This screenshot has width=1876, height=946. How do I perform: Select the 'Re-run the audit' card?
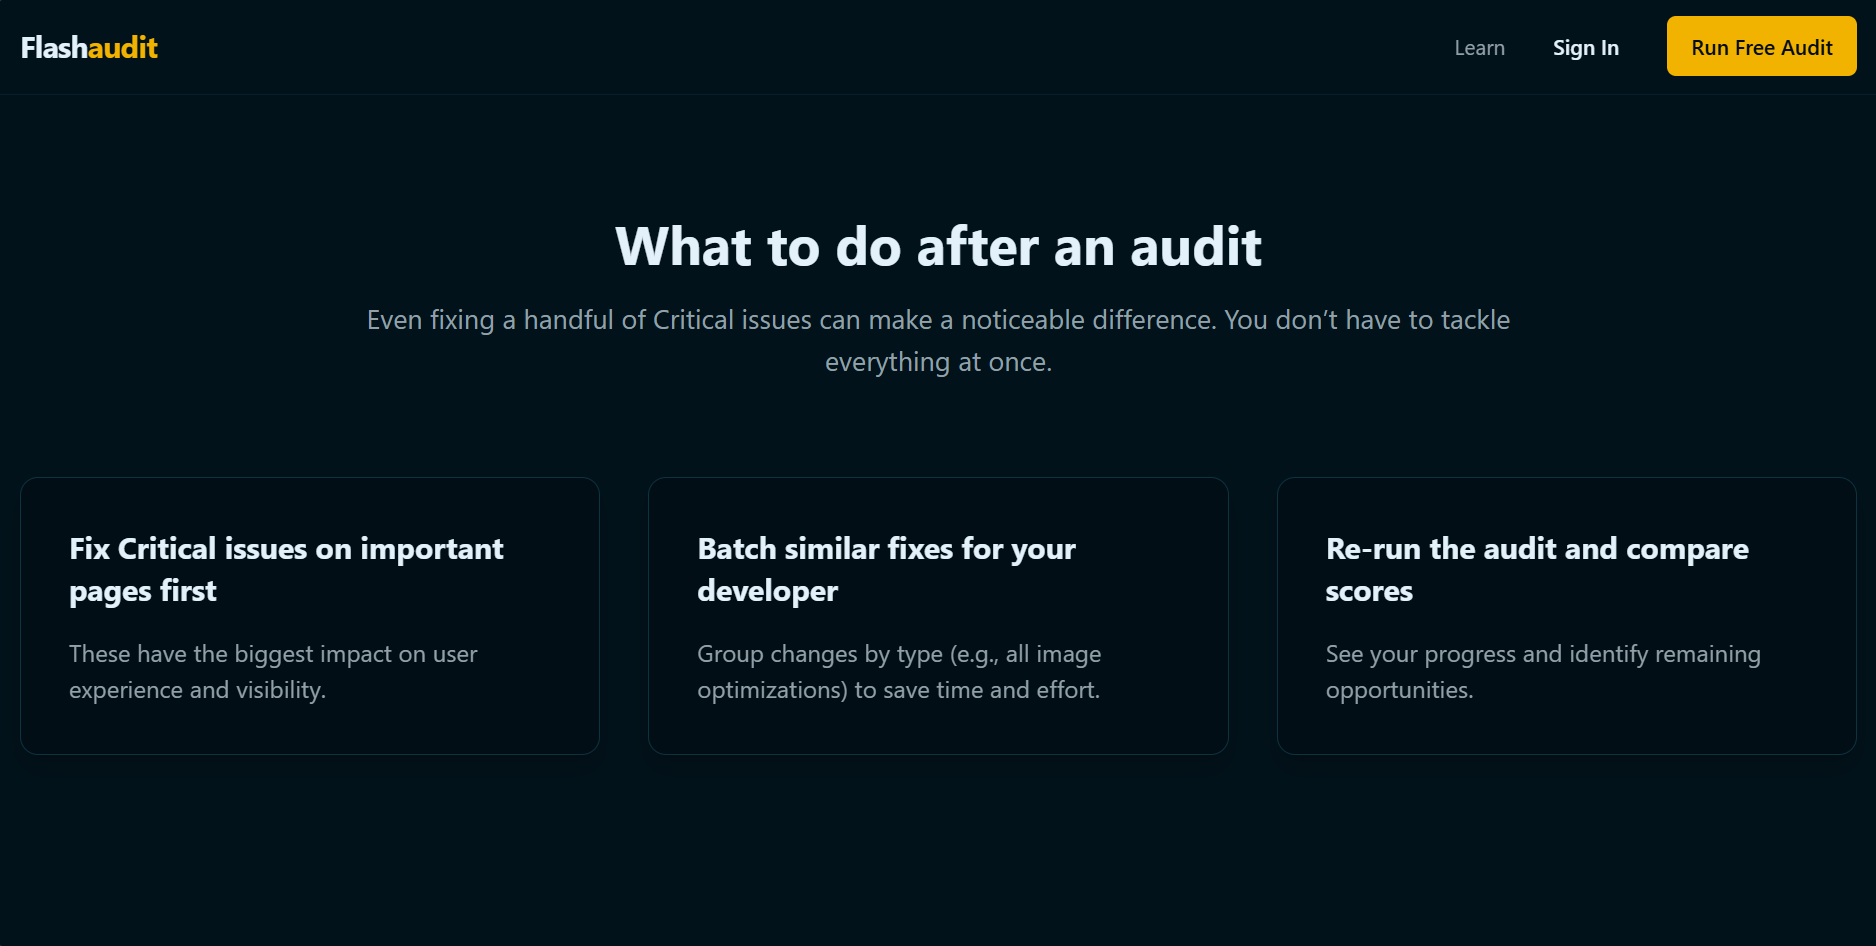(1566, 616)
